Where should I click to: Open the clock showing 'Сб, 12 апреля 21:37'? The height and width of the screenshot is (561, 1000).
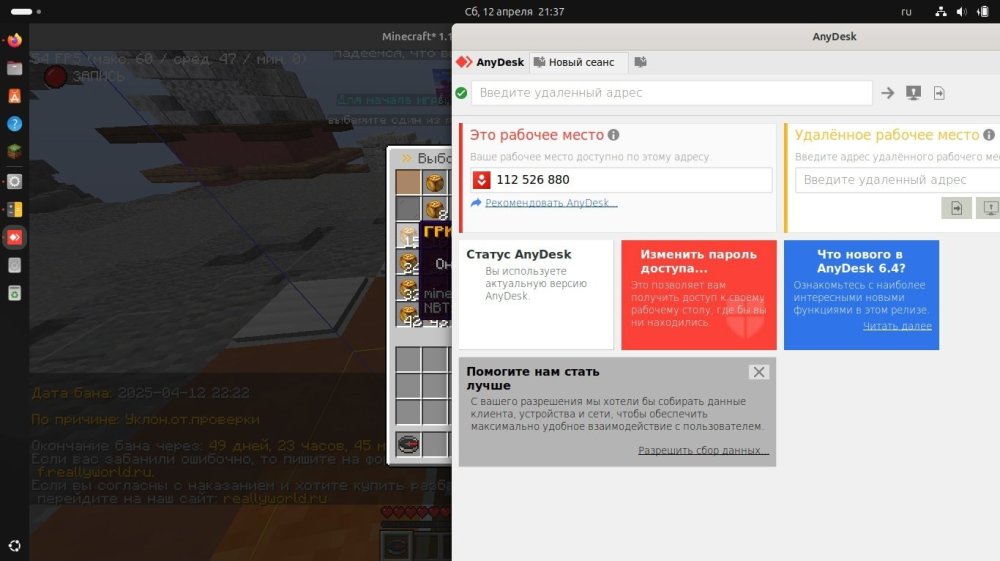514,11
